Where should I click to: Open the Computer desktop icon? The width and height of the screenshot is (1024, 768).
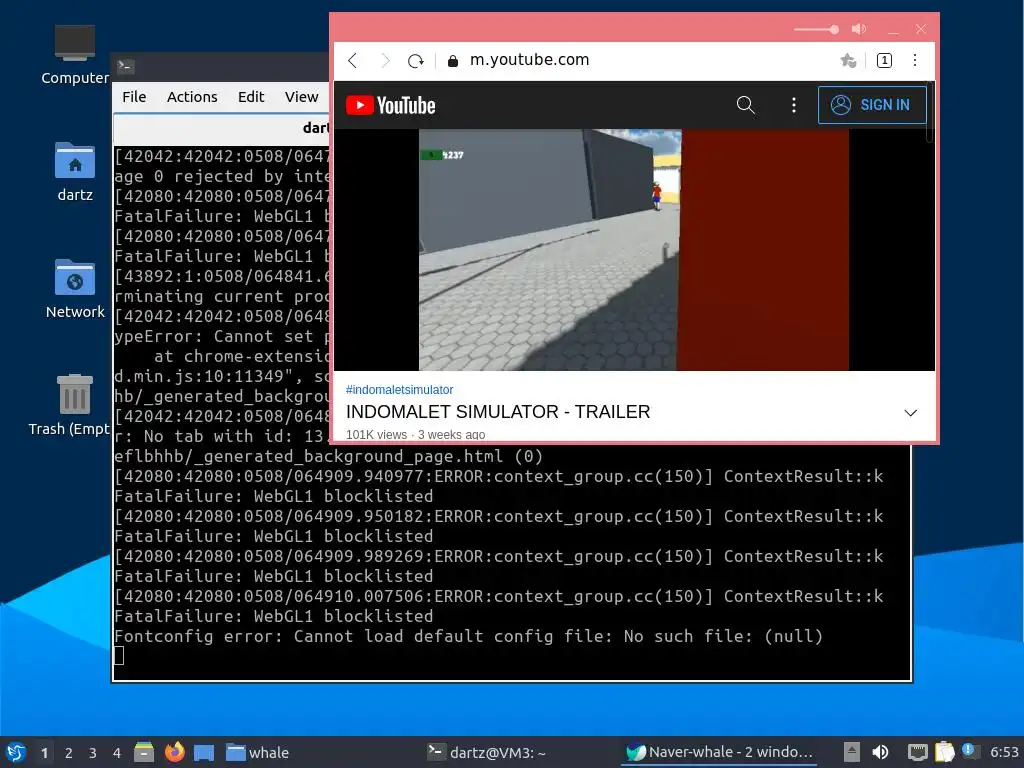point(74,55)
